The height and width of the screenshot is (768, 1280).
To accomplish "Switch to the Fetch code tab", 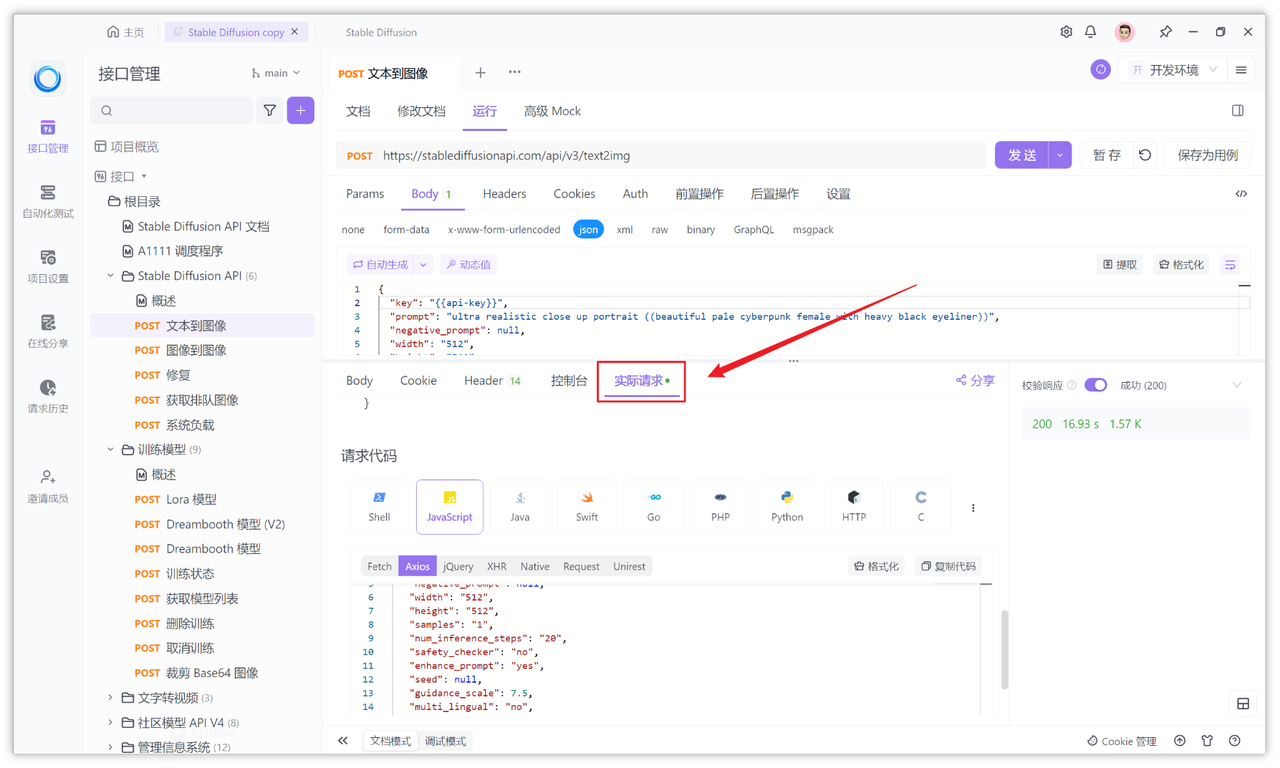I will click(x=380, y=566).
